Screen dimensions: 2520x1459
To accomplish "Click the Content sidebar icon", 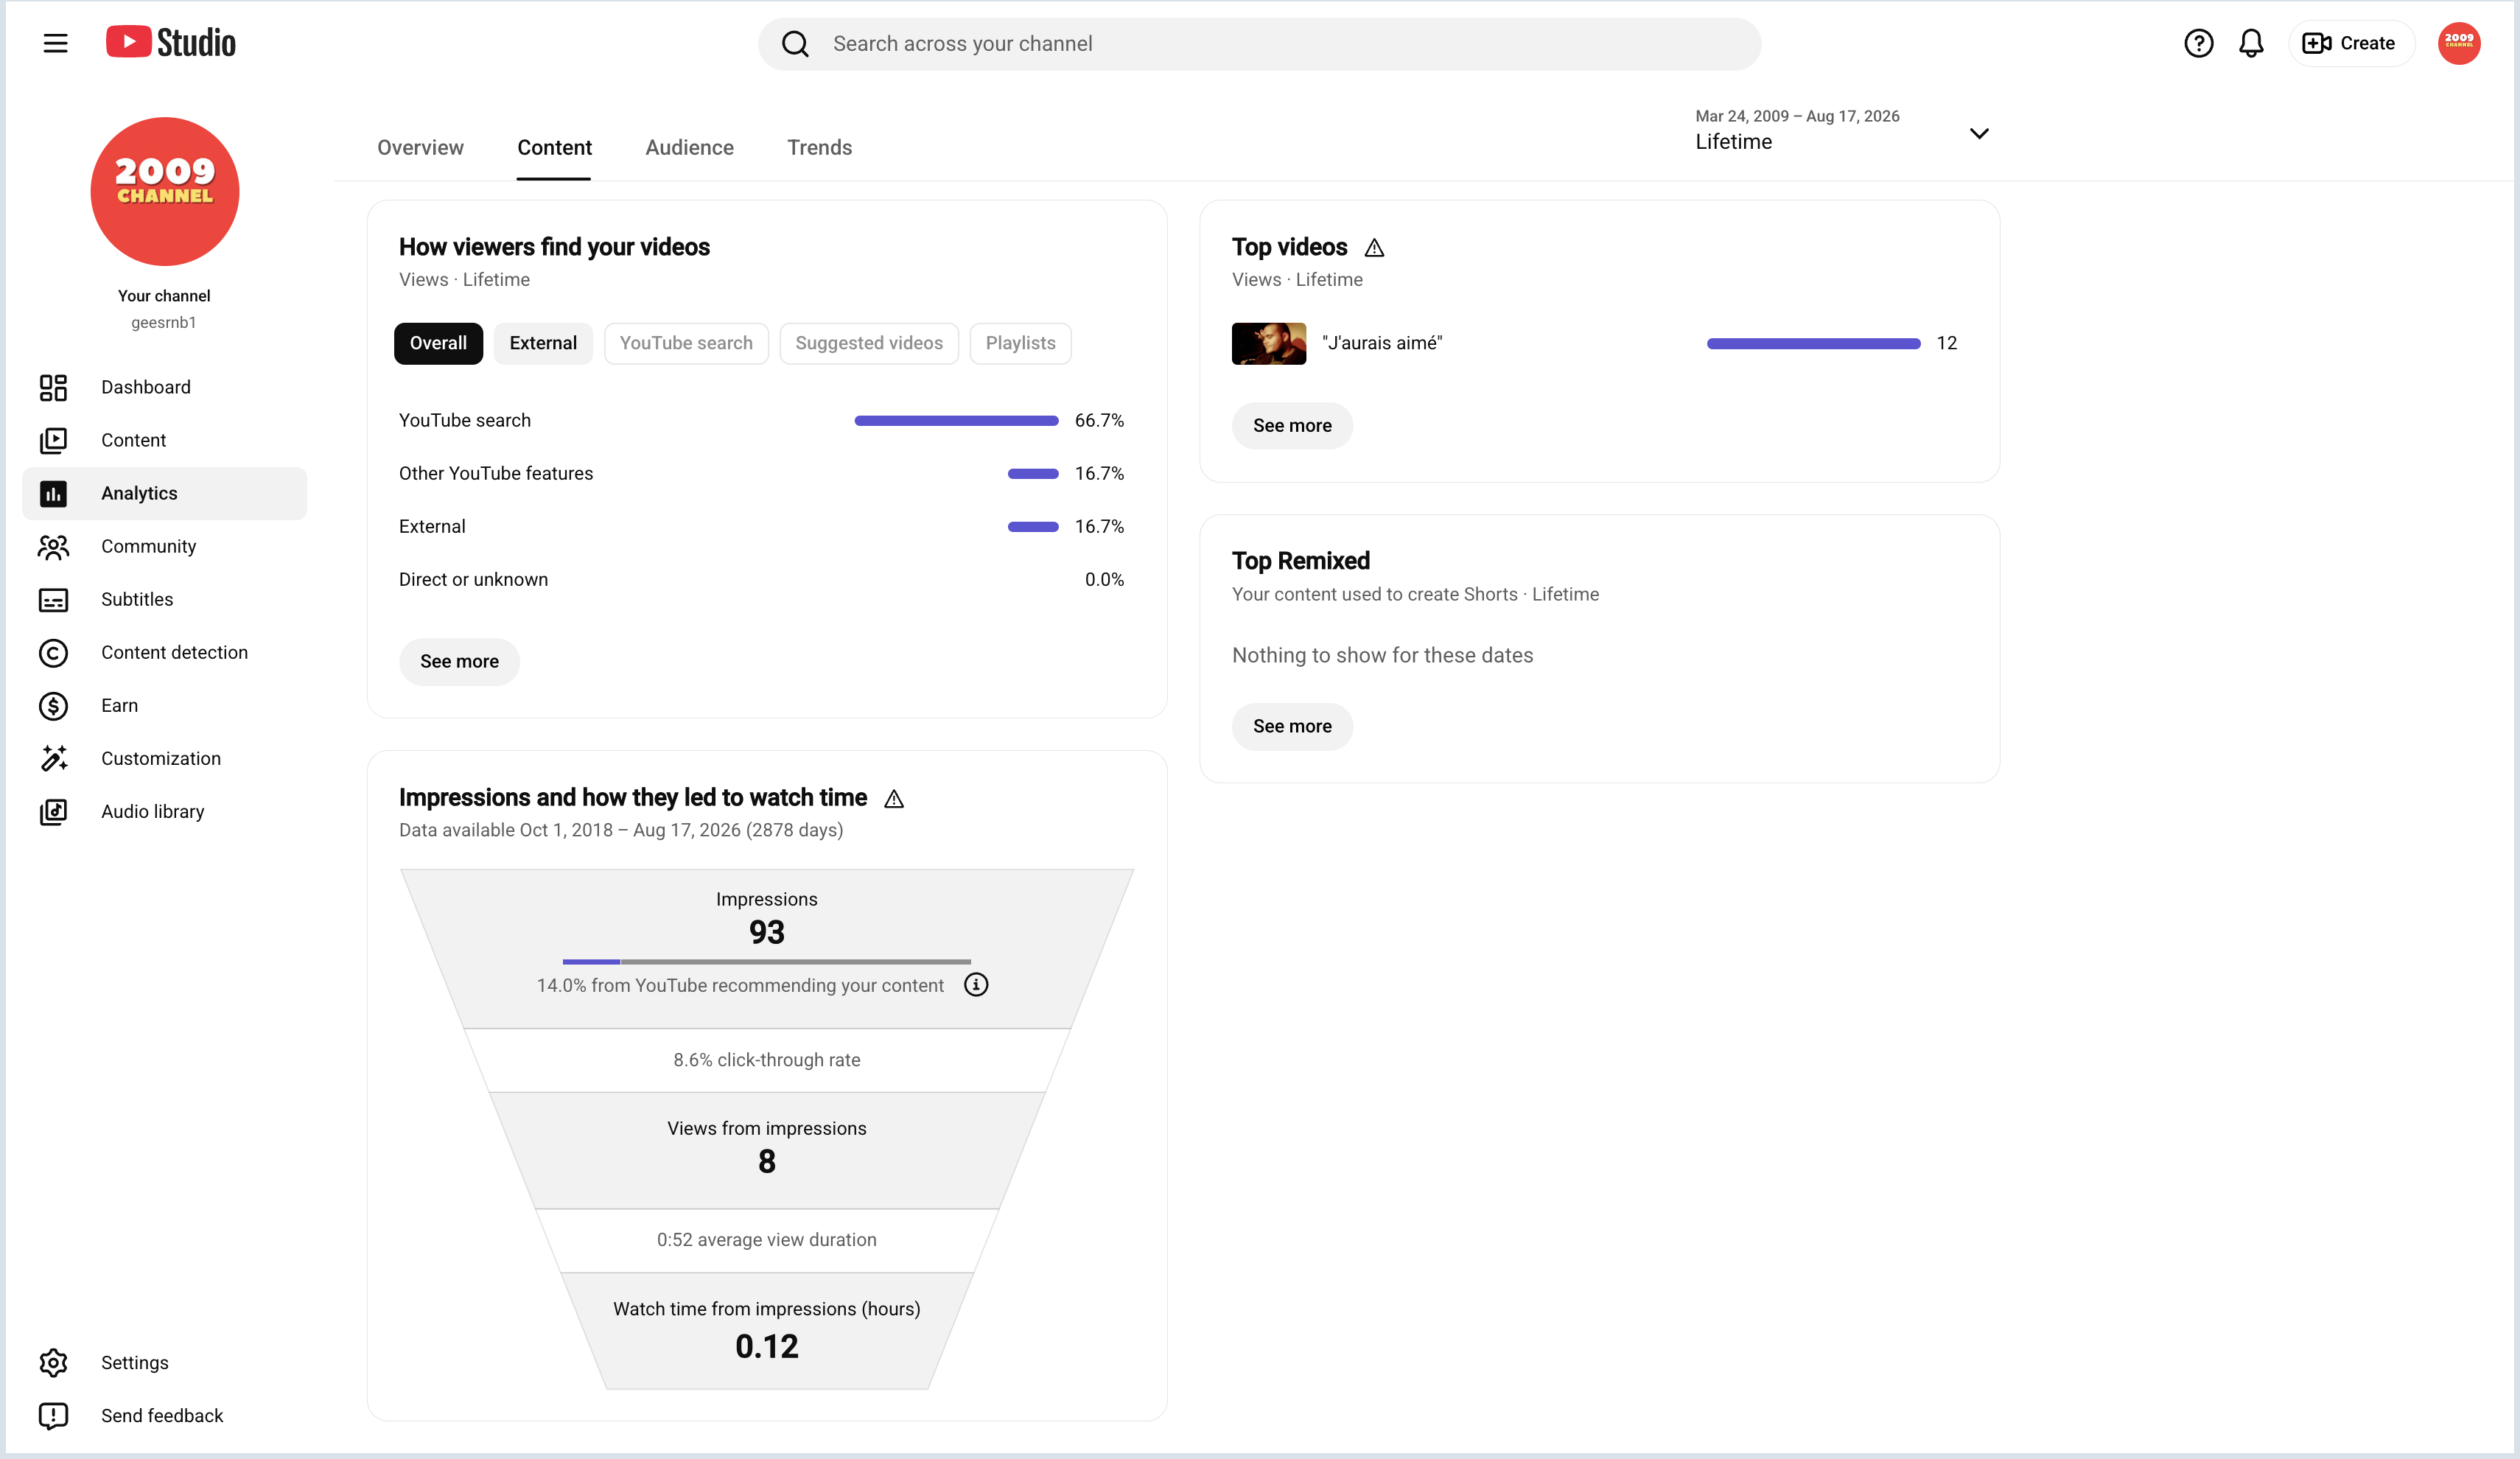I will [x=53, y=440].
